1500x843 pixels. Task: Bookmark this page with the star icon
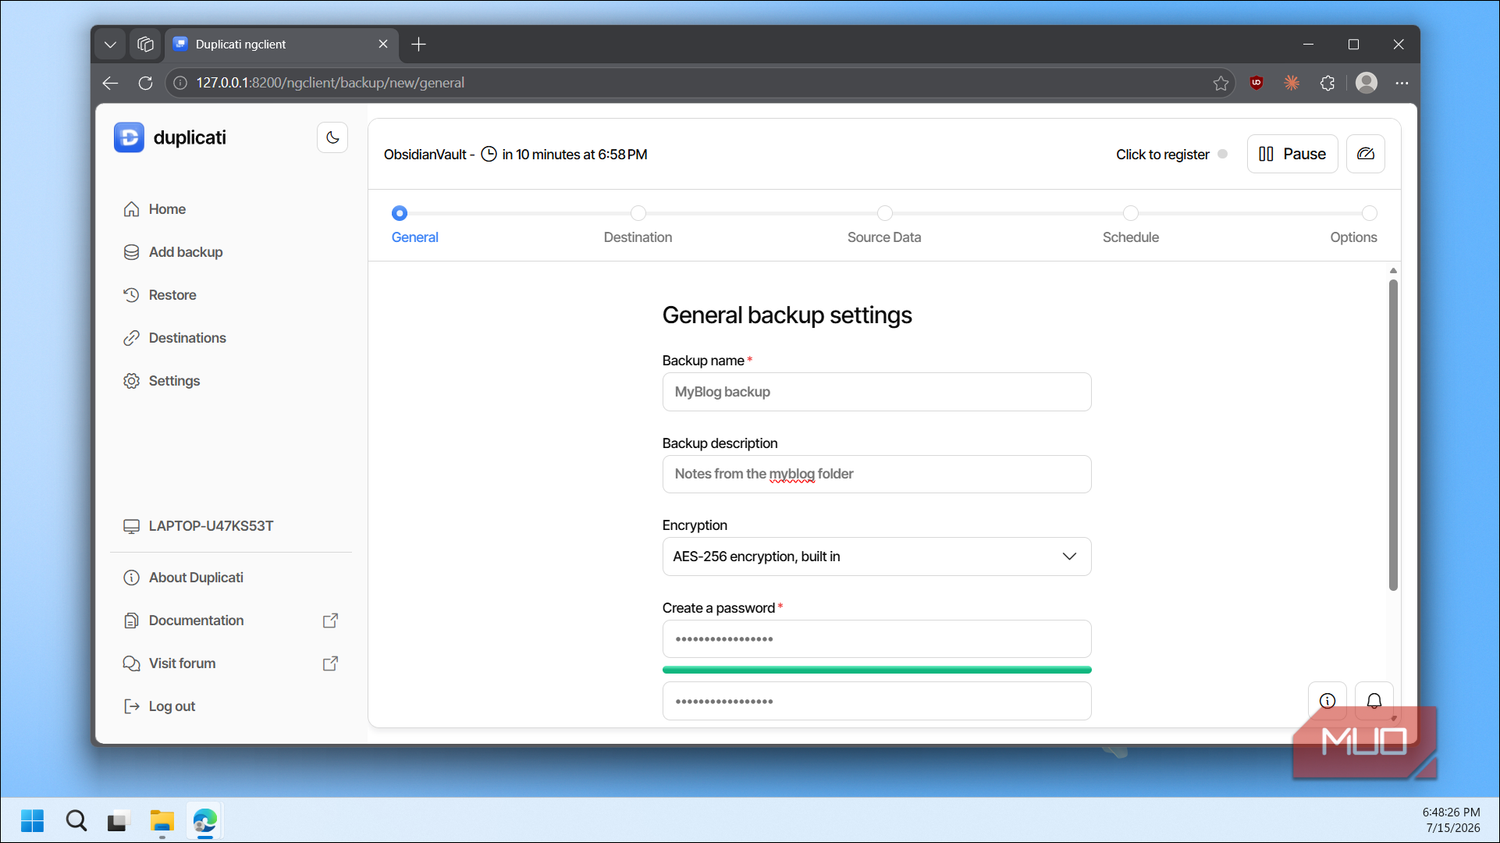[1220, 83]
